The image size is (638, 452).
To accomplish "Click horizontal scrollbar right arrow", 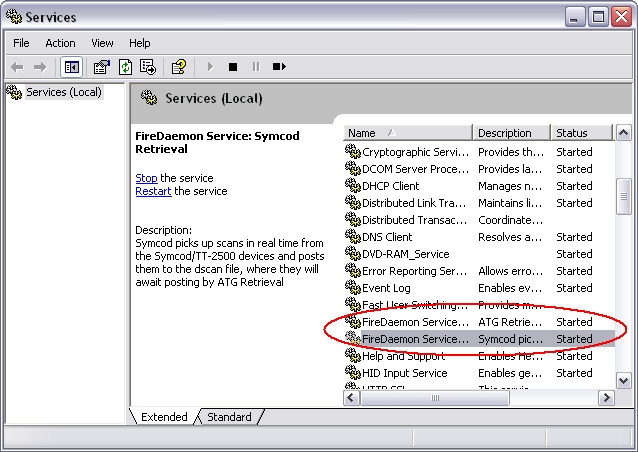I will pos(606,397).
